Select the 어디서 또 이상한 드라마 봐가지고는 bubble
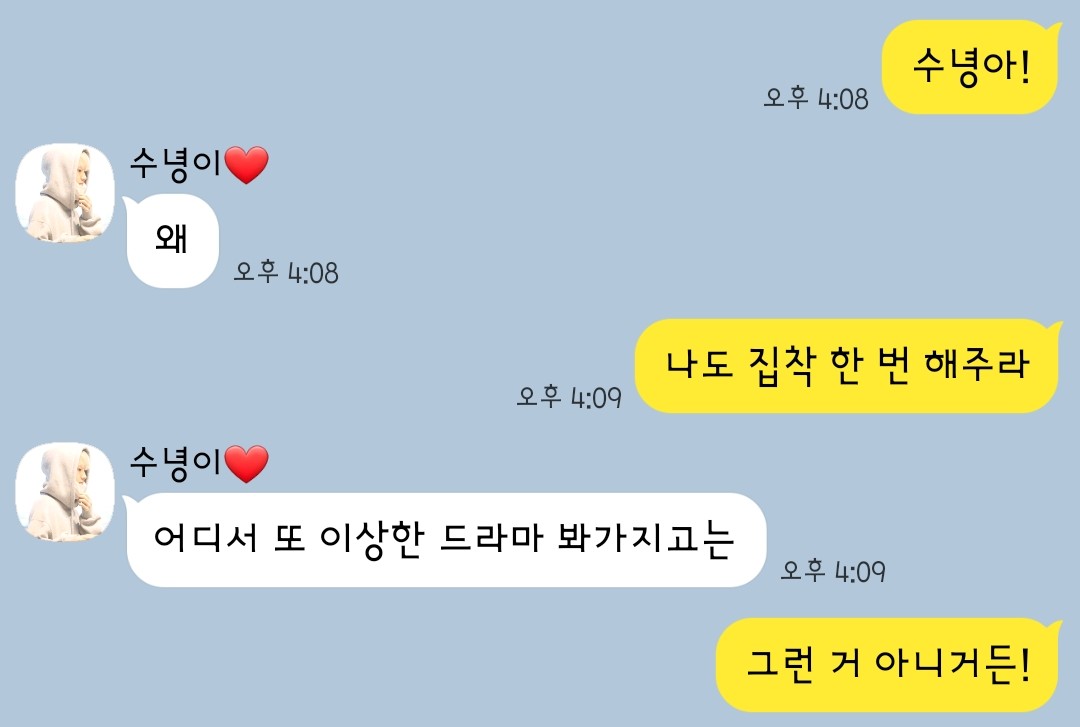Viewport: 1080px width, 727px height. click(x=445, y=540)
